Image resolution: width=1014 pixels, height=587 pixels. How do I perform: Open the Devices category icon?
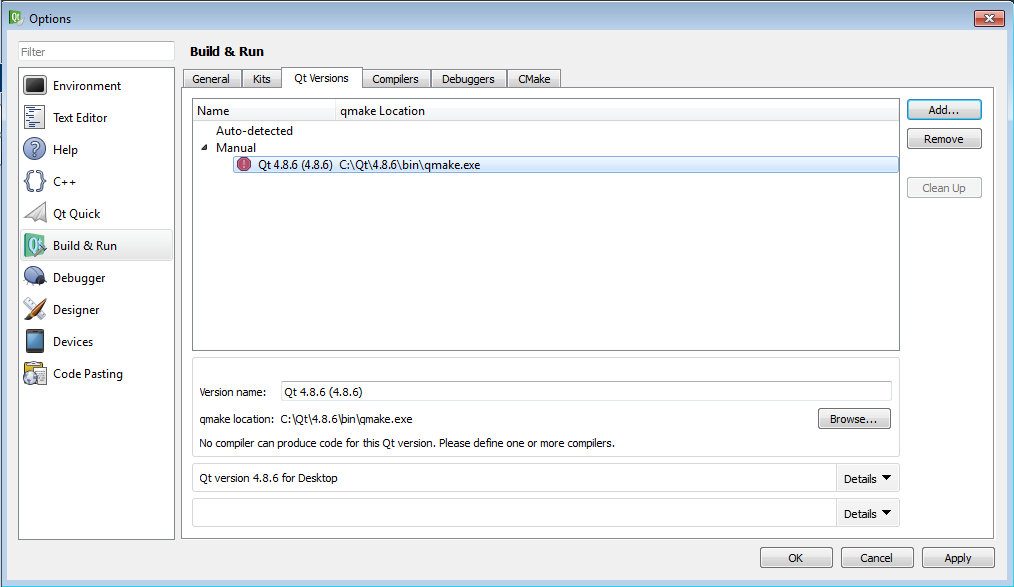click(34, 341)
